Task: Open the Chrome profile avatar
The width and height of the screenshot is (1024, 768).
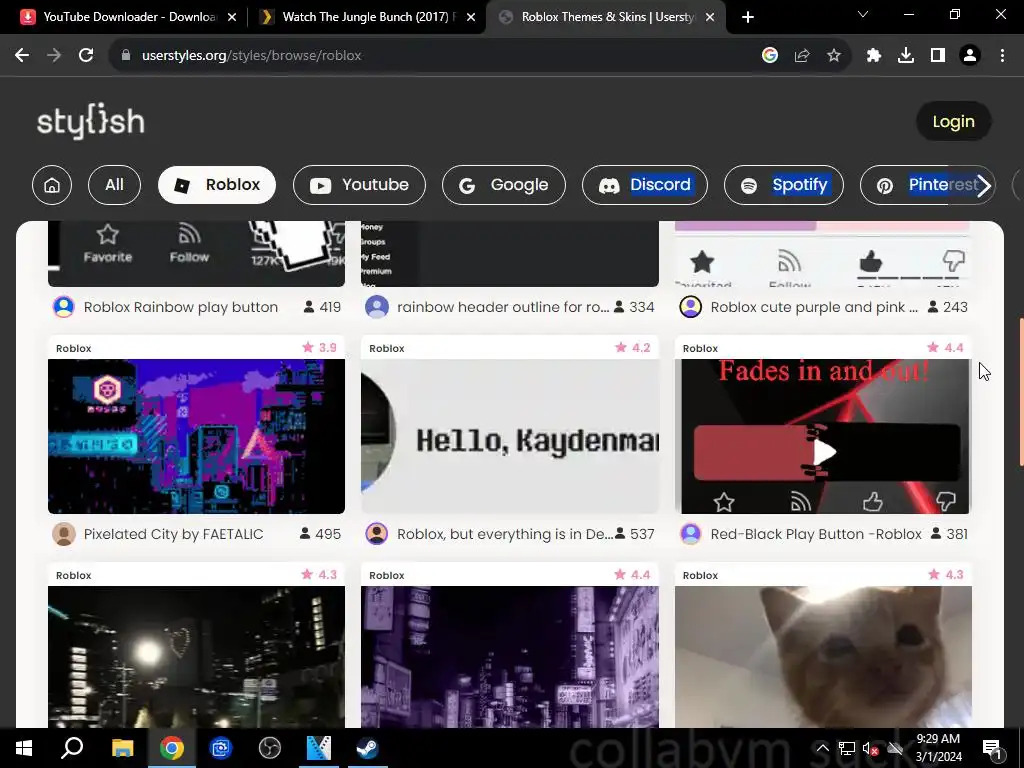Action: (x=970, y=56)
